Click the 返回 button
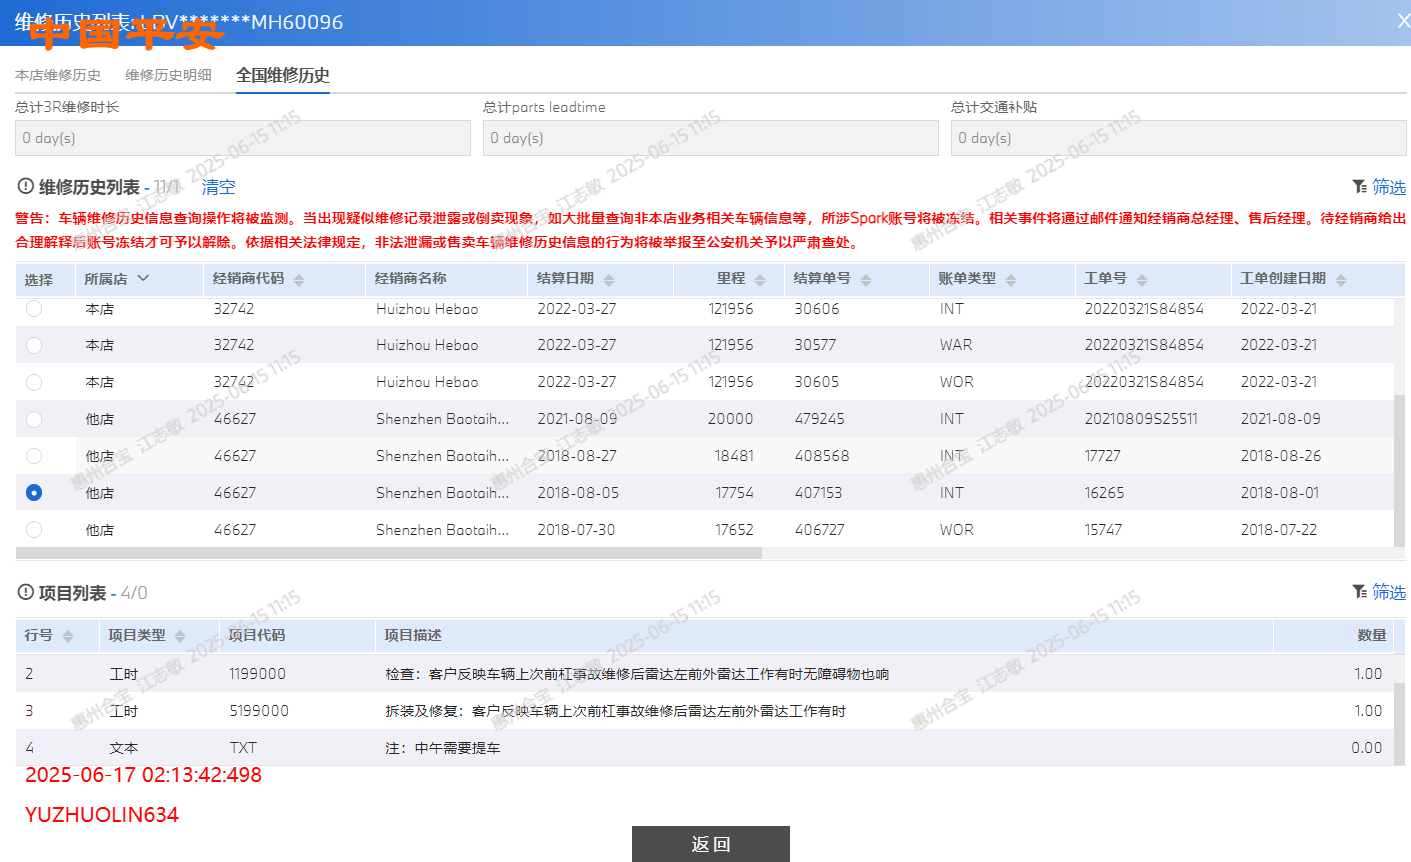This screenshot has width=1411, height=862. pos(711,844)
